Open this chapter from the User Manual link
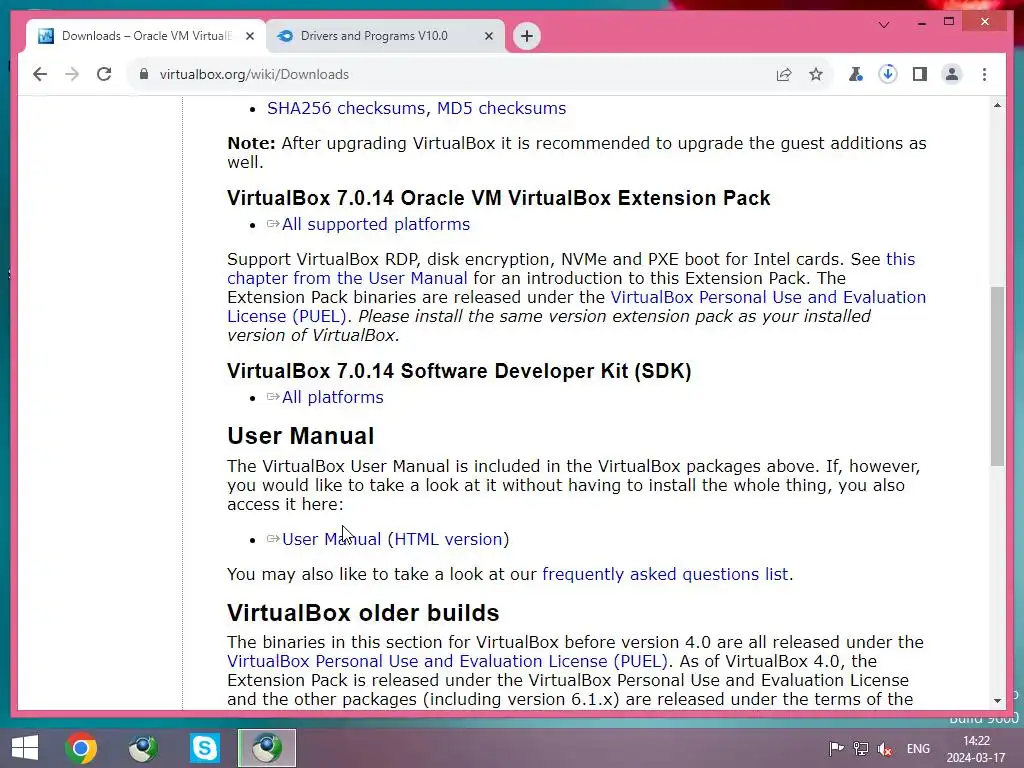Viewport: 1024px width, 768px height. pos(571,268)
